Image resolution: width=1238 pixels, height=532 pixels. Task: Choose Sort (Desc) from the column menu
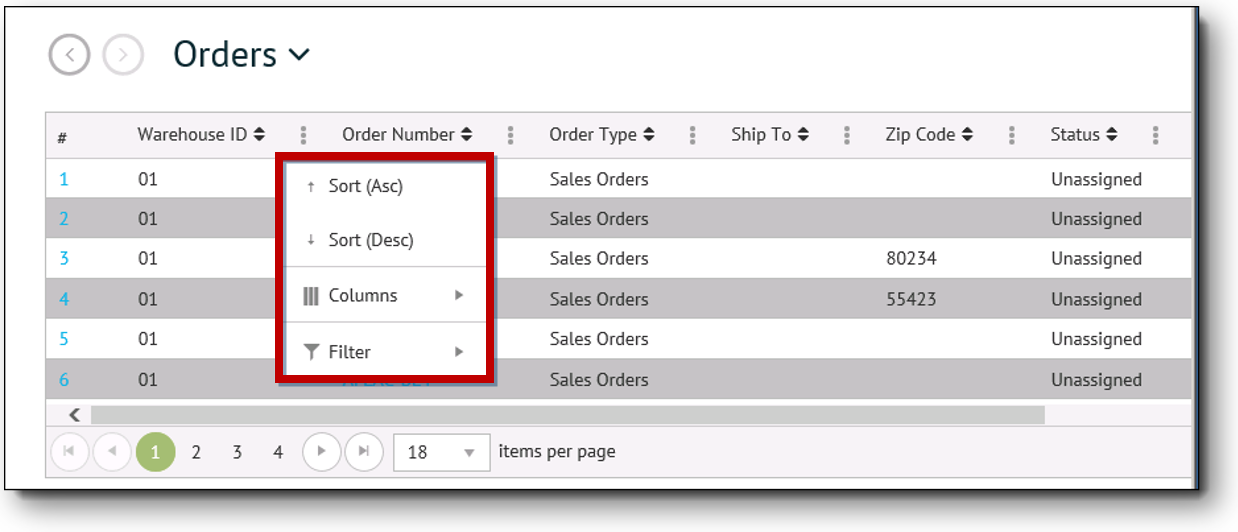pos(370,240)
